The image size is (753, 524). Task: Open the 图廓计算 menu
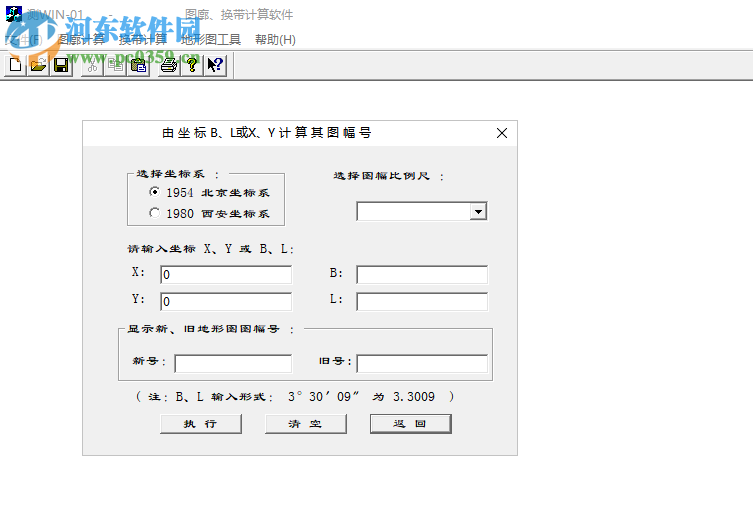81,39
